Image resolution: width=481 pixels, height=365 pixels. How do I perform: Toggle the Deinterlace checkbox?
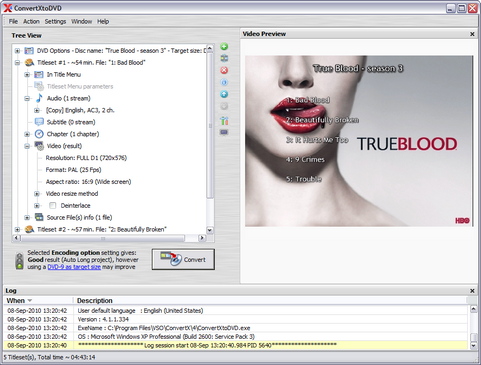[x=52, y=205]
